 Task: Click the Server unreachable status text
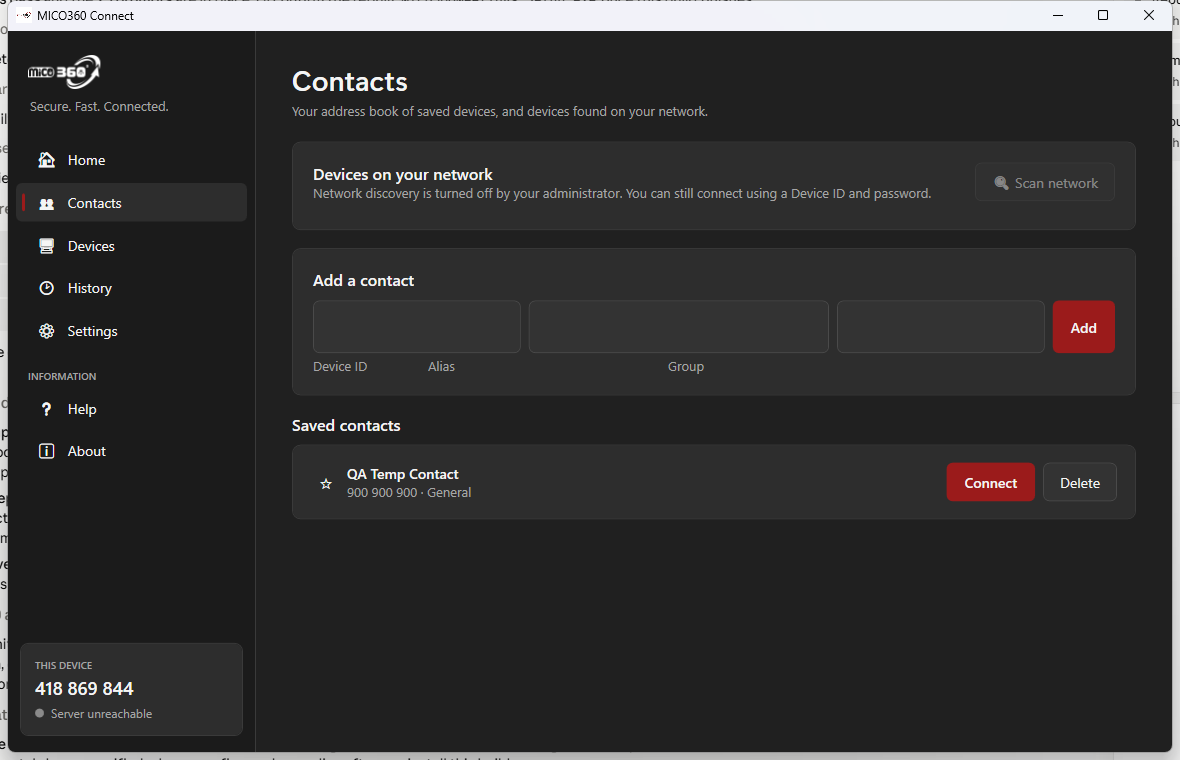102,714
